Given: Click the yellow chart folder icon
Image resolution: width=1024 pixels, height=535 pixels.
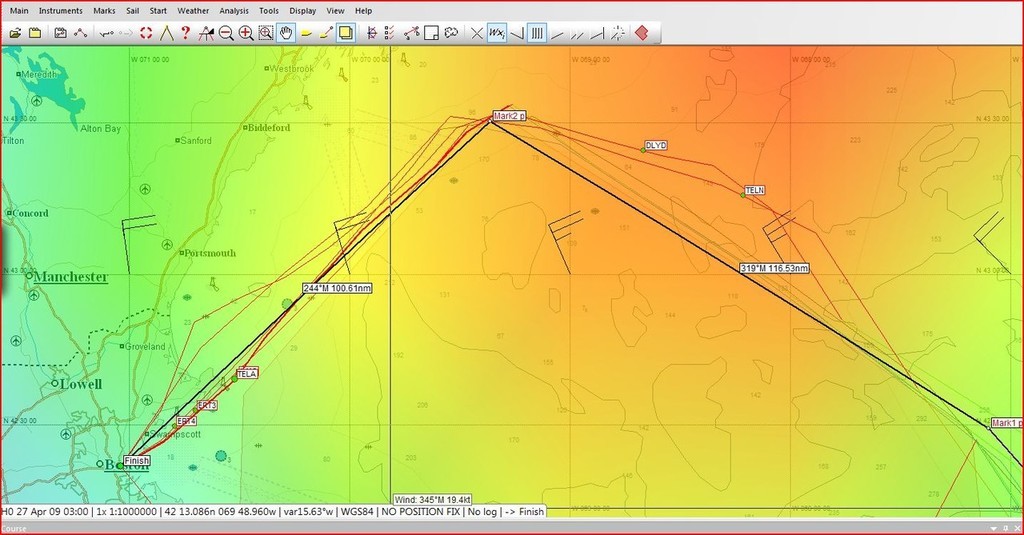Looking at the screenshot, I should coord(35,33).
